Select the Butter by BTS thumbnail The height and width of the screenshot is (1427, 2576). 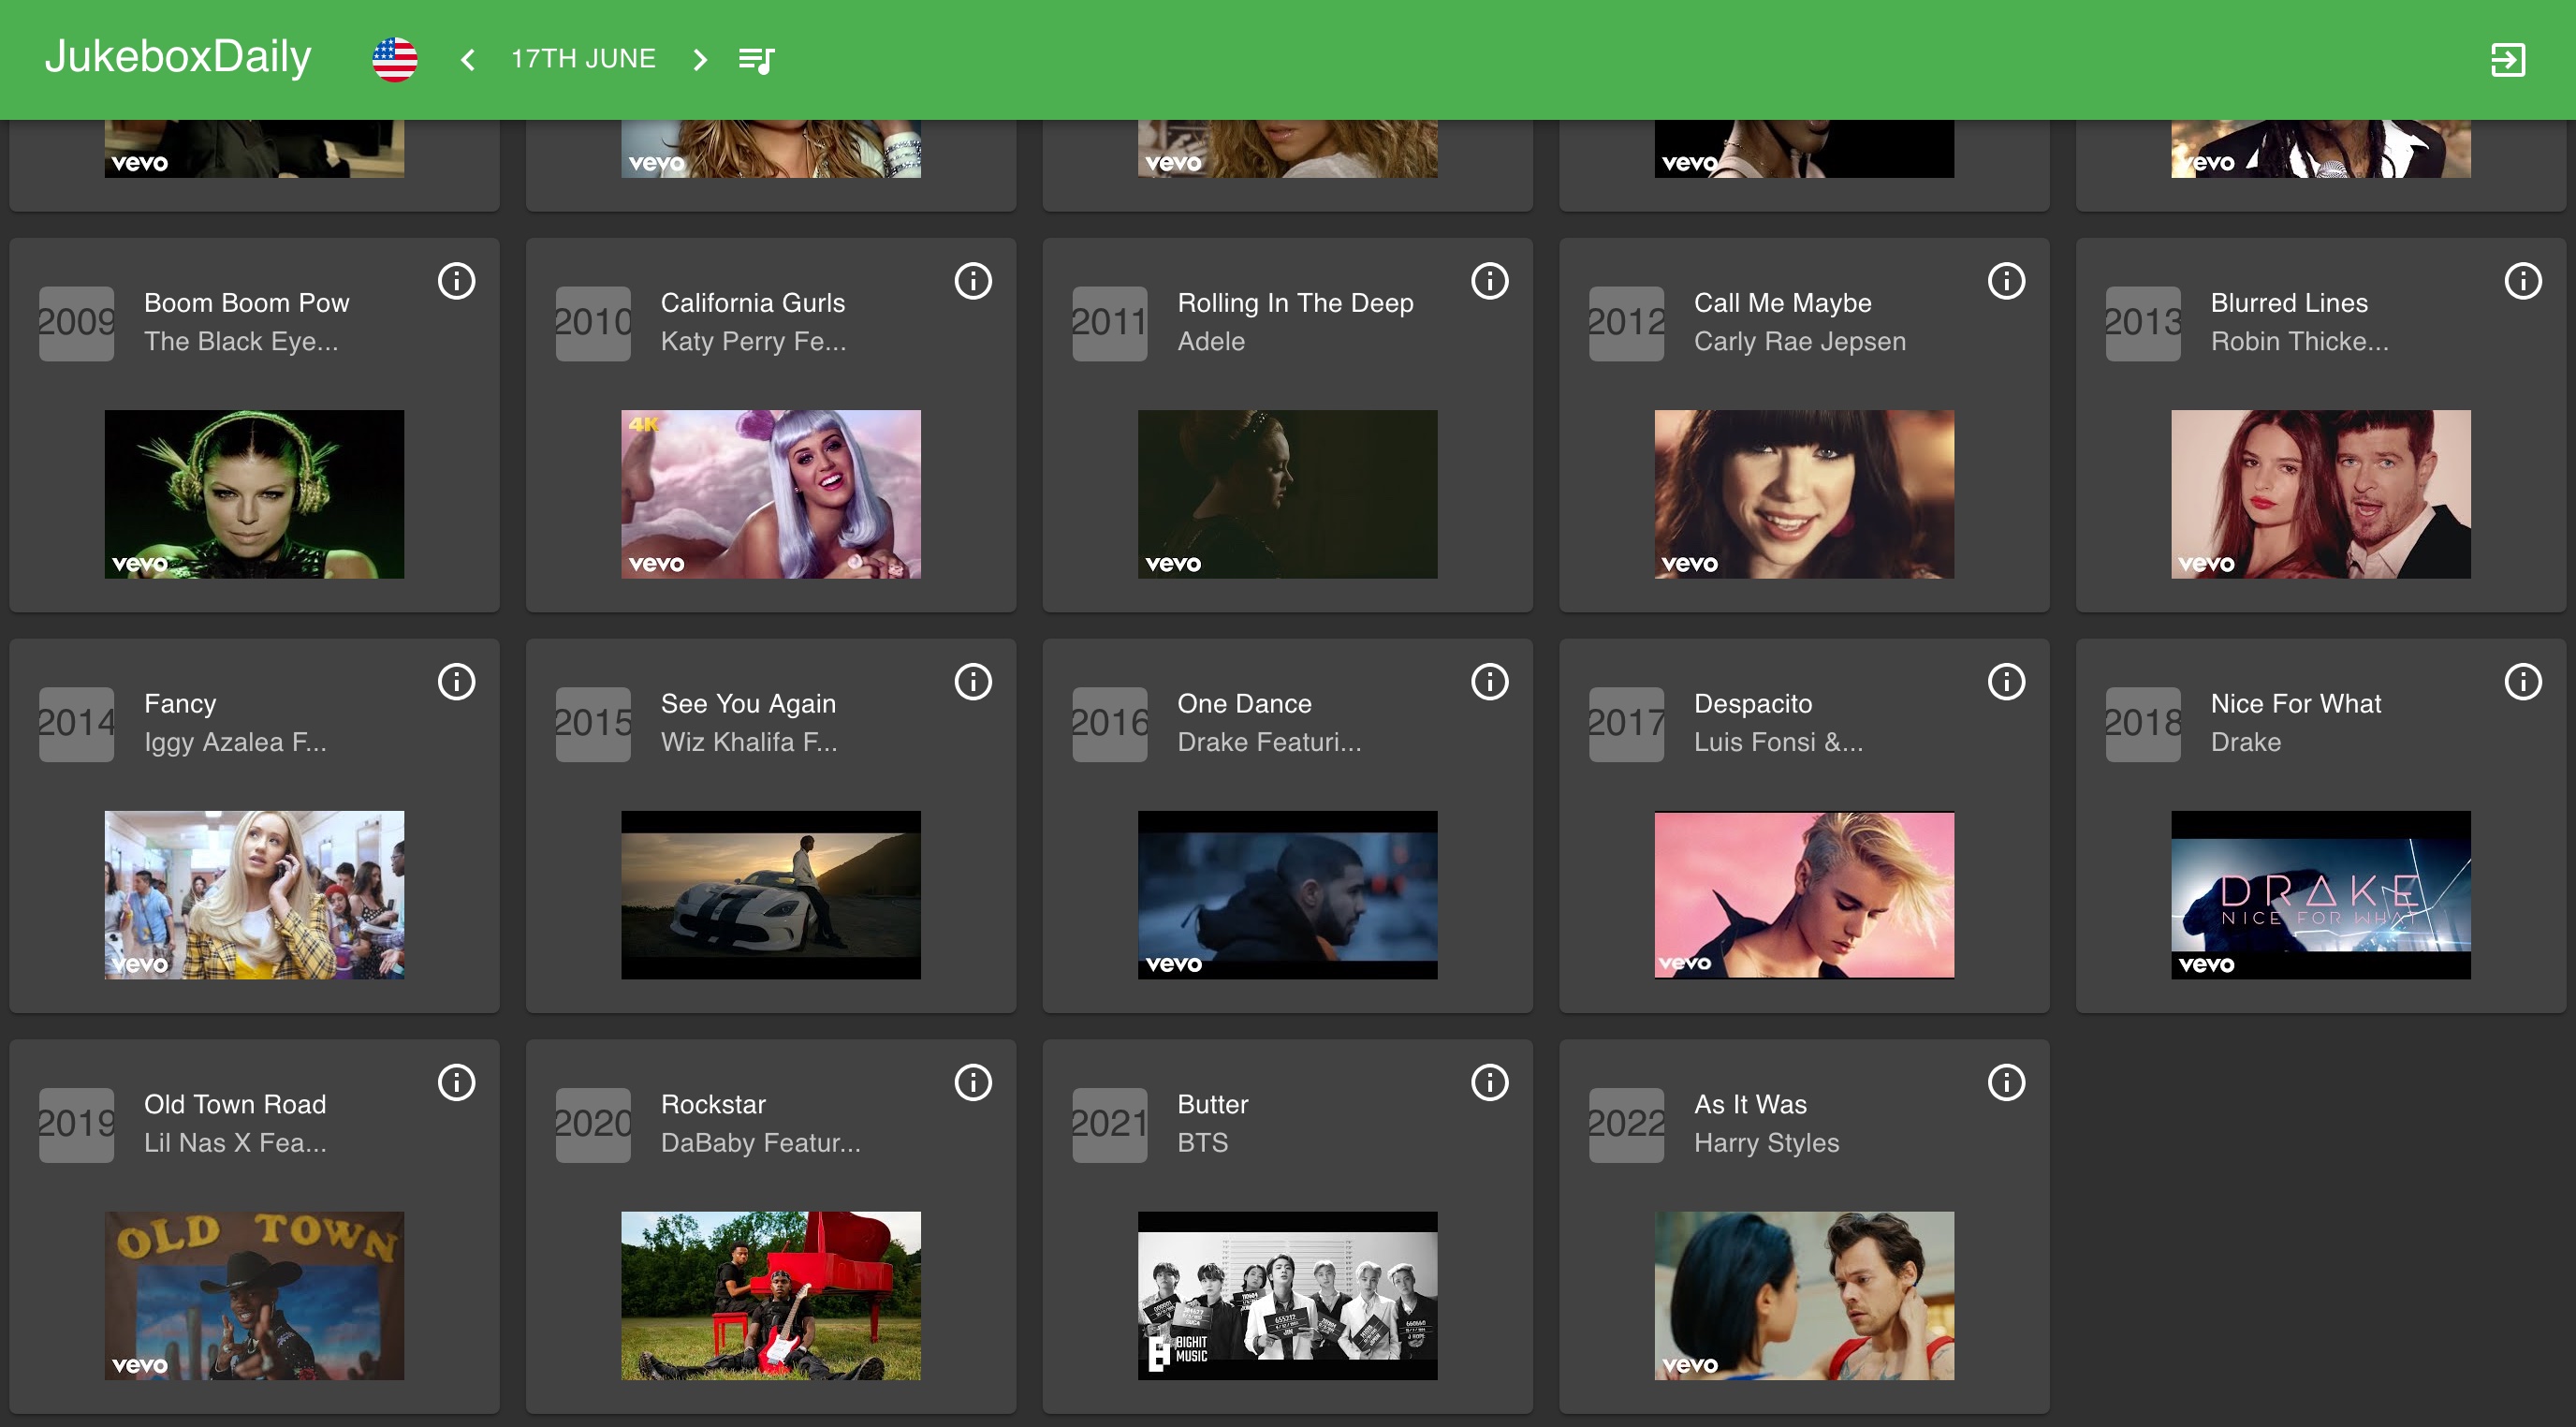pyautogui.click(x=1287, y=1295)
